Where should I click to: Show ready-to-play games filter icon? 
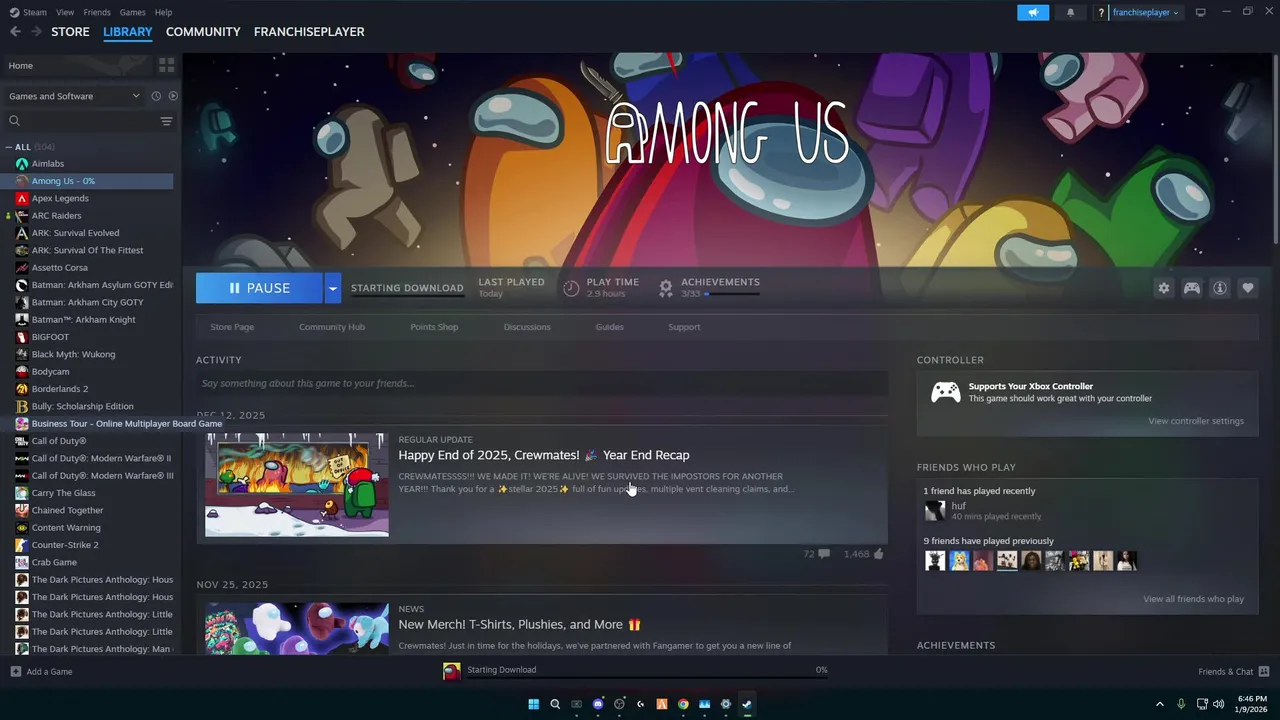173,96
